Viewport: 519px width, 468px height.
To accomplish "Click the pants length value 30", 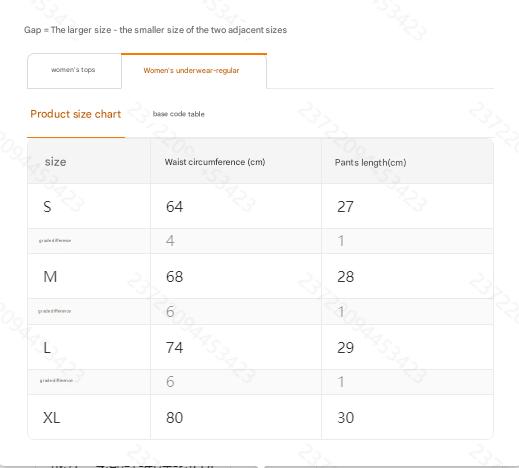I will tap(345, 418).
